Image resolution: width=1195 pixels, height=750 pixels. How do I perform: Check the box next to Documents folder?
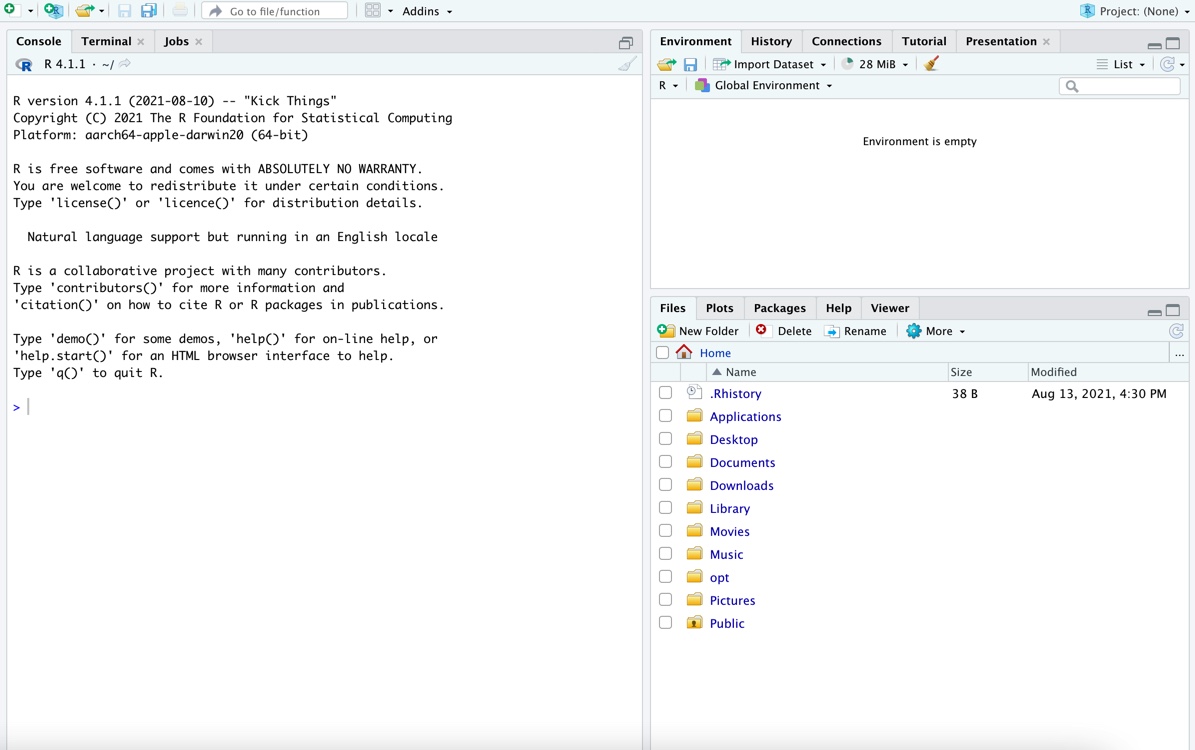(665, 462)
